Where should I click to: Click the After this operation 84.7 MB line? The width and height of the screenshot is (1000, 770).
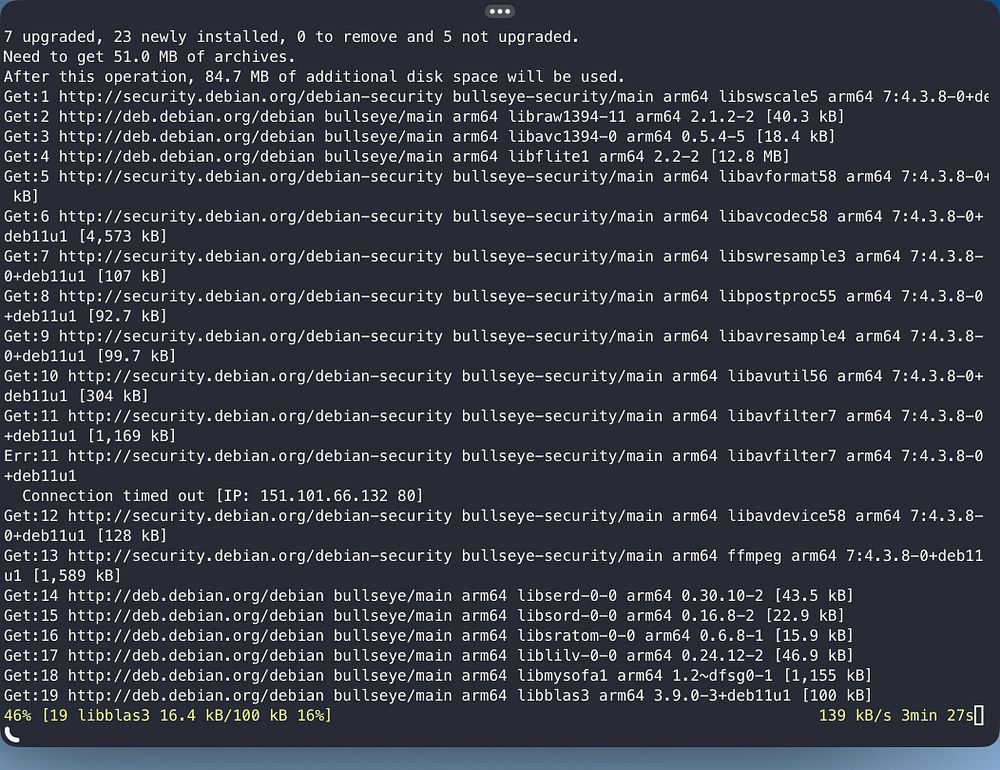click(314, 77)
